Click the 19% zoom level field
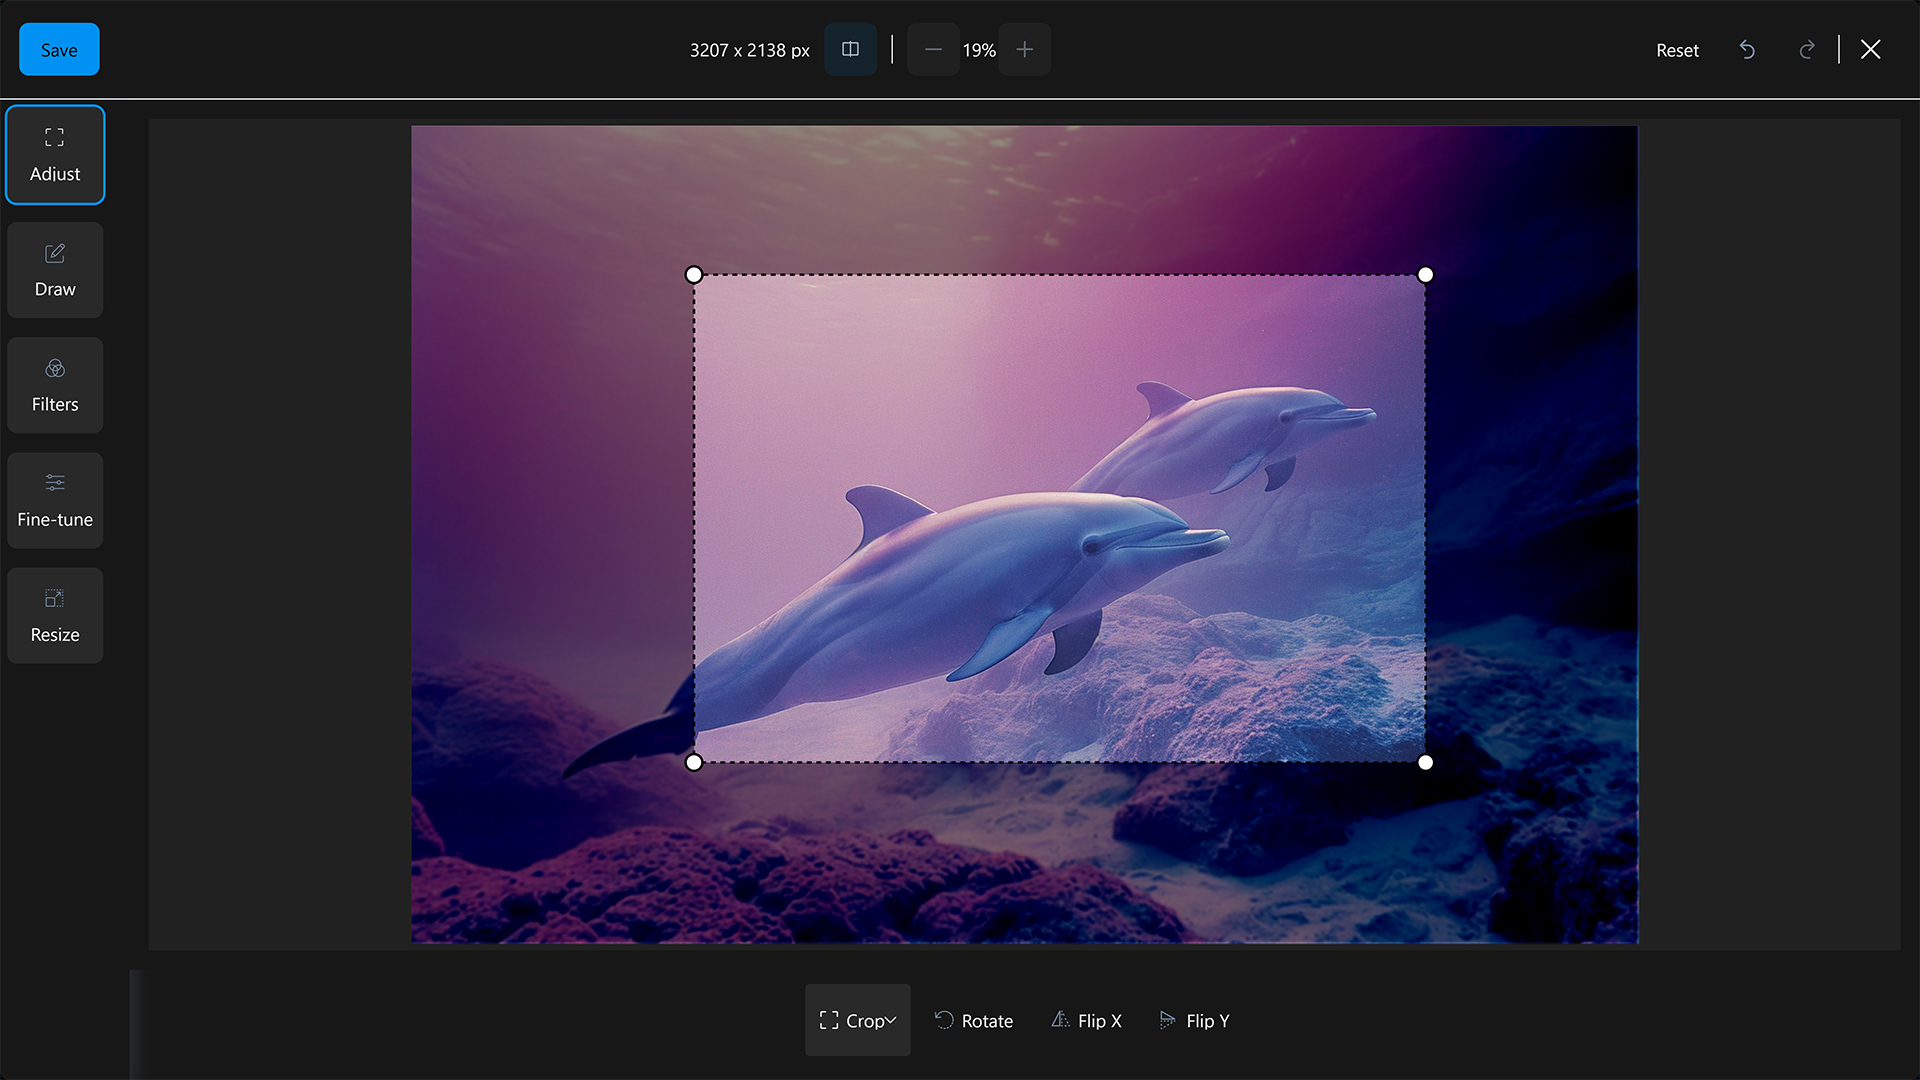This screenshot has height=1080, width=1920. tap(978, 50)
